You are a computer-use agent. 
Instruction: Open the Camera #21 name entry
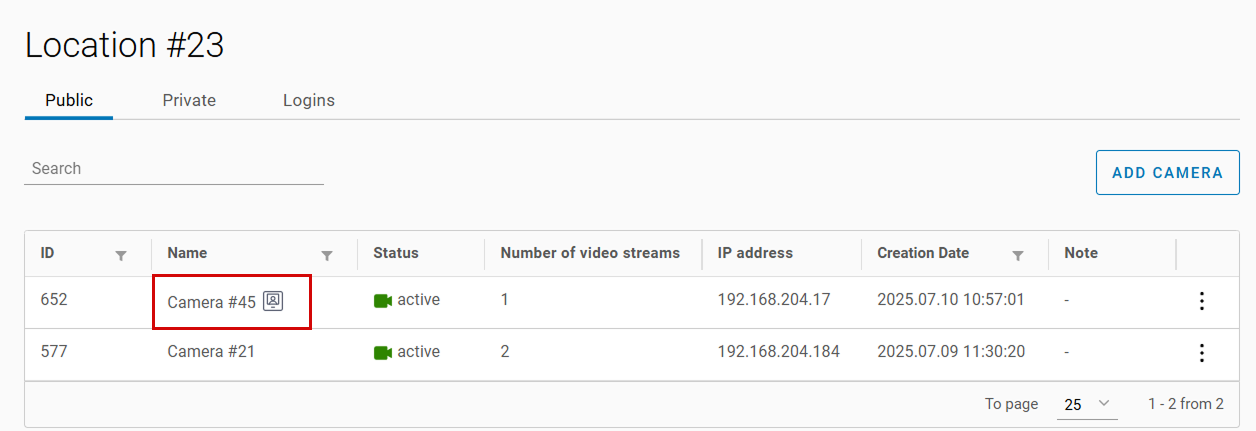click(x=211, y=353)
